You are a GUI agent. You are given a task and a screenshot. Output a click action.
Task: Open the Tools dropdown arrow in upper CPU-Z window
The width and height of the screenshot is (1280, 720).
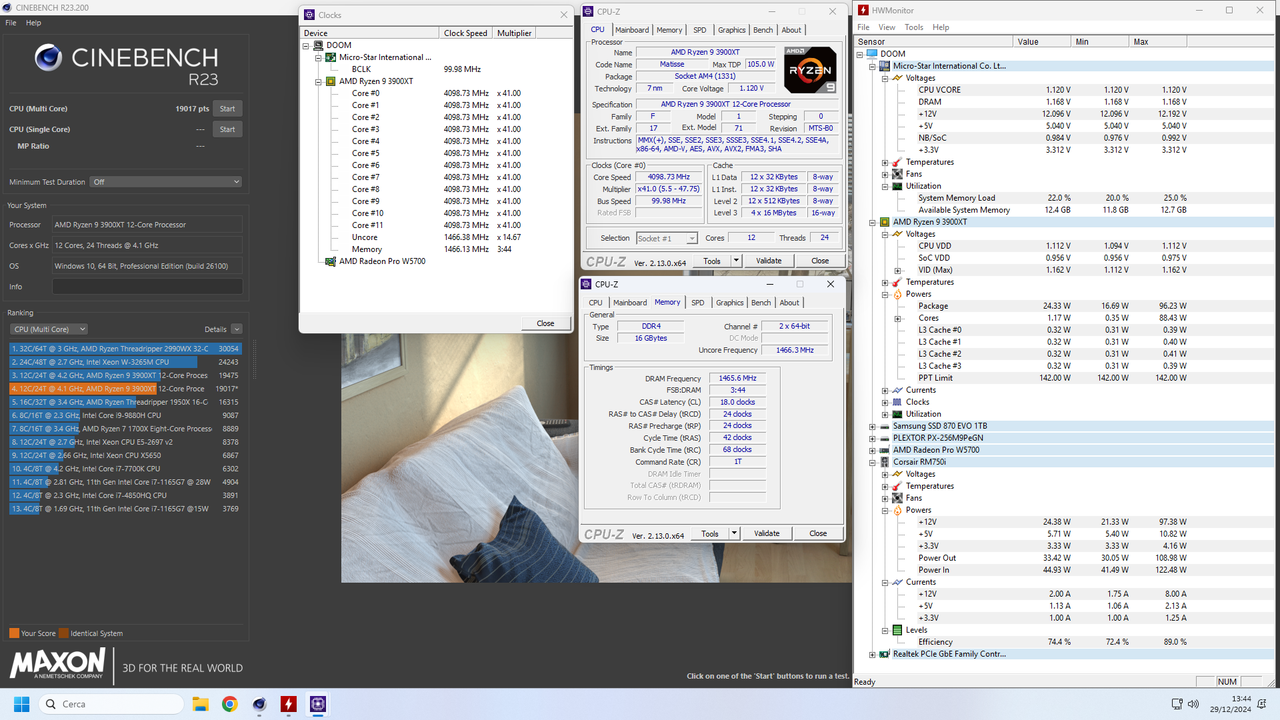click(x=737, y=261)
